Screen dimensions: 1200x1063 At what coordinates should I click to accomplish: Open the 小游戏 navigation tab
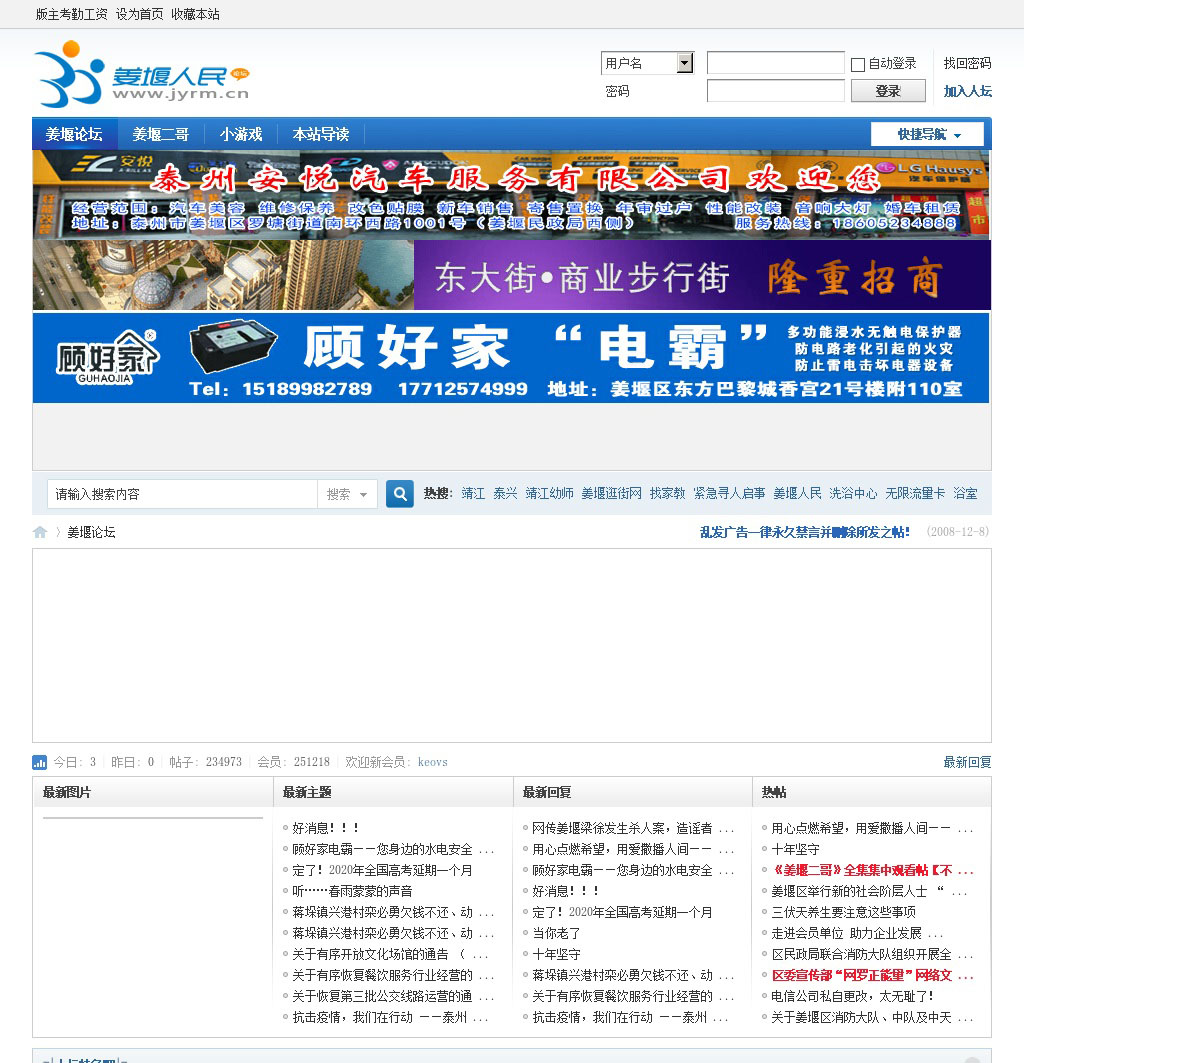[x=241, y=135]
